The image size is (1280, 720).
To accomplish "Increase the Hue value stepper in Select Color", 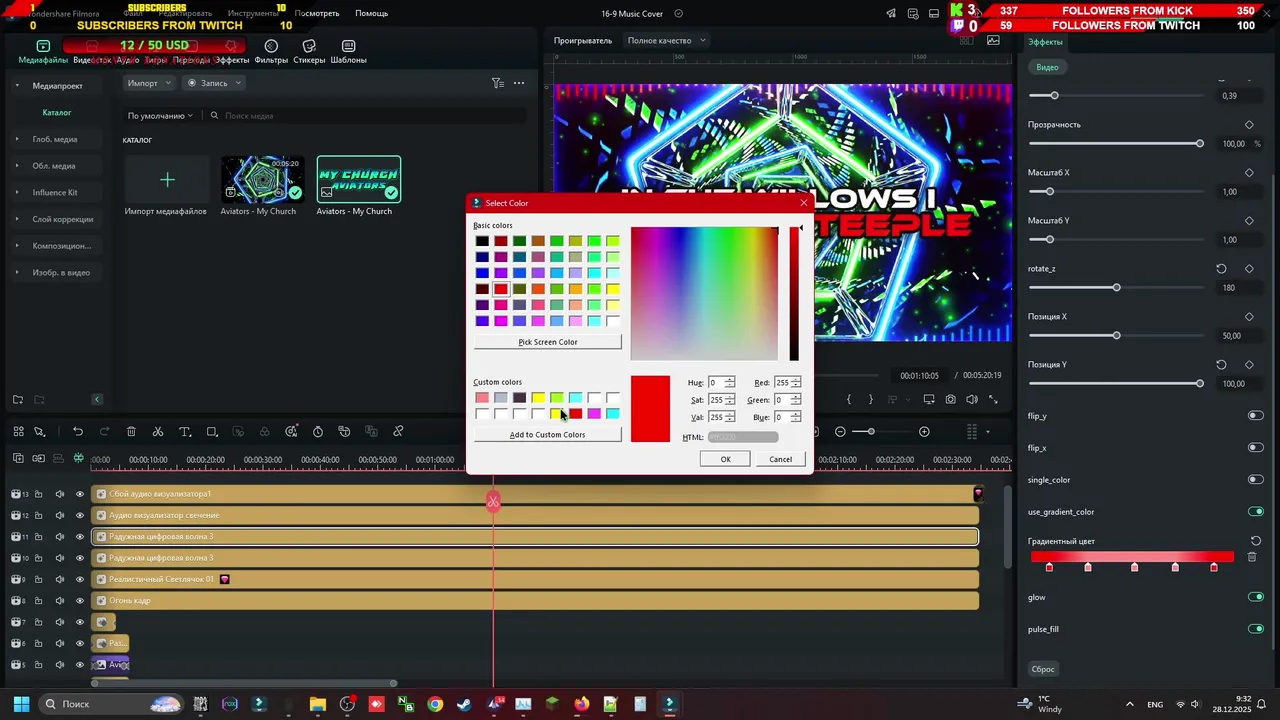I will 730,380.
